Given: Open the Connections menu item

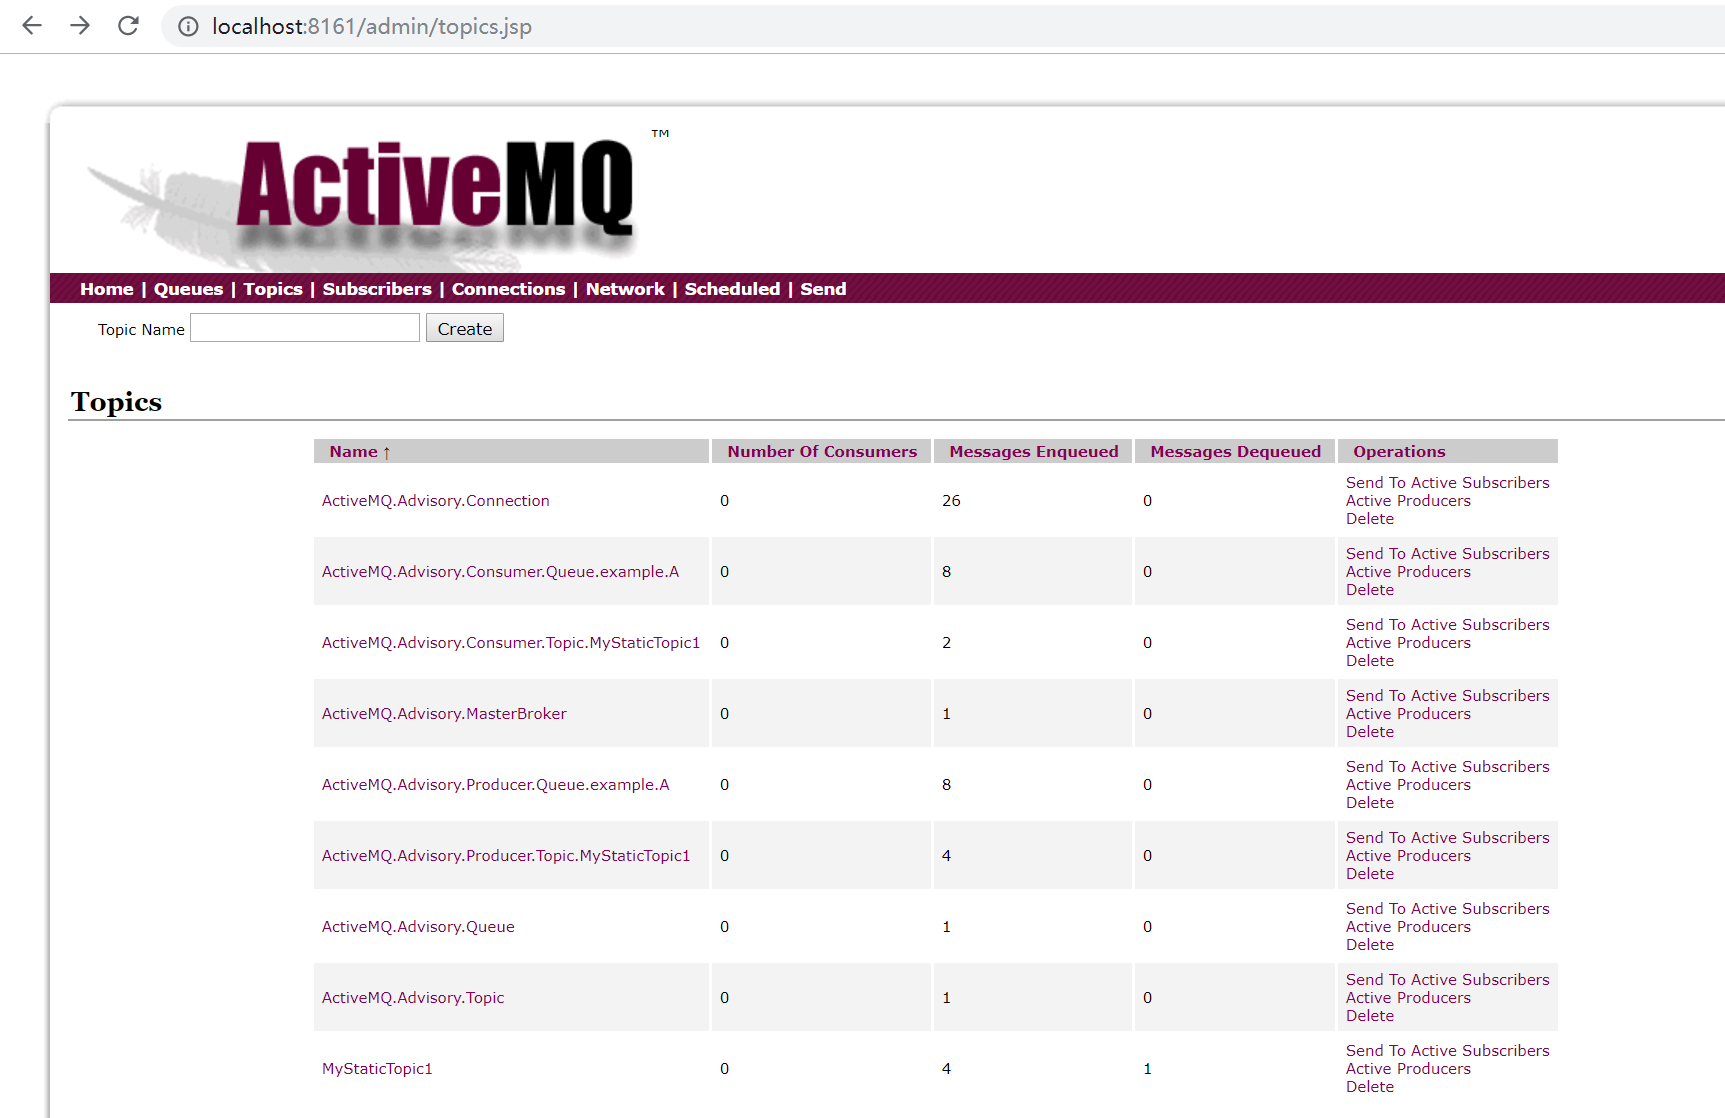Looking at the screenshot, I should coord(508,289).
